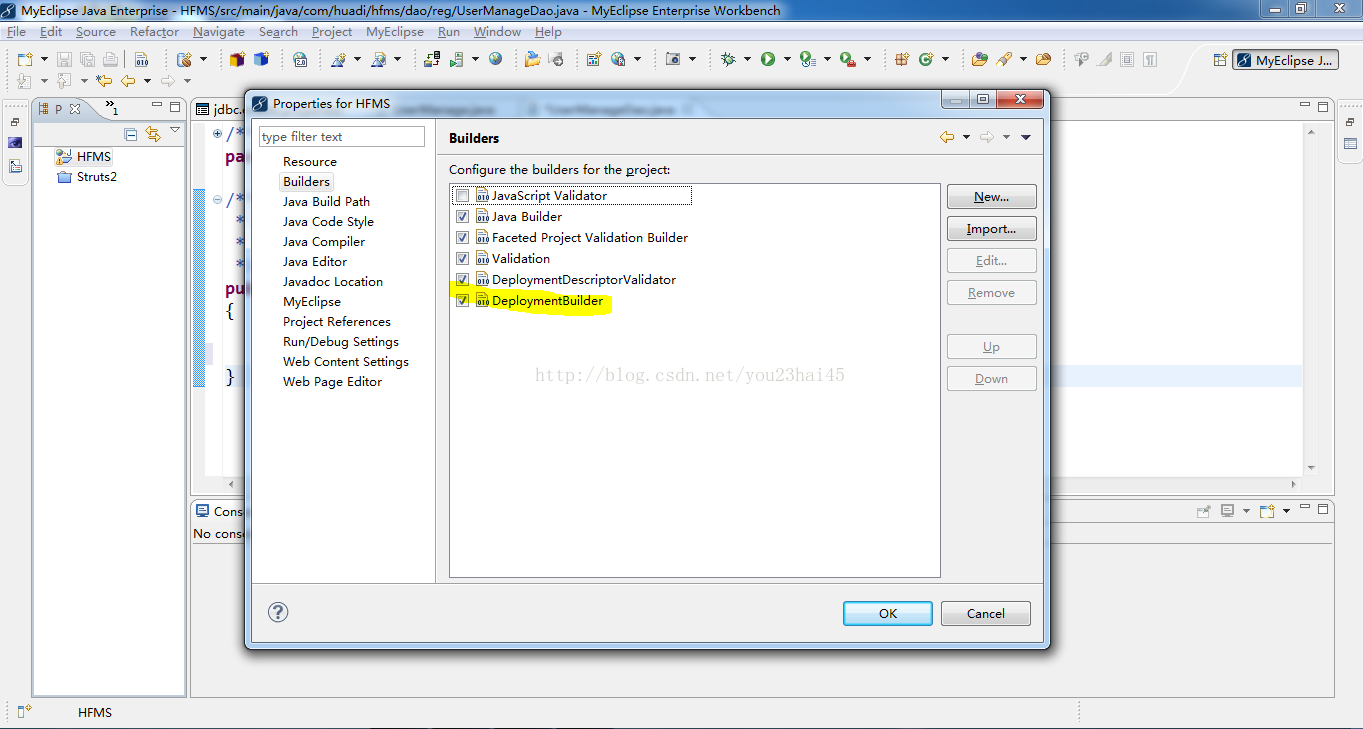Image resolution: width=1363 pixels, height=729 pixels.
Task: Open dropdown arrow beside green Run icon
Action: point(786,60)
